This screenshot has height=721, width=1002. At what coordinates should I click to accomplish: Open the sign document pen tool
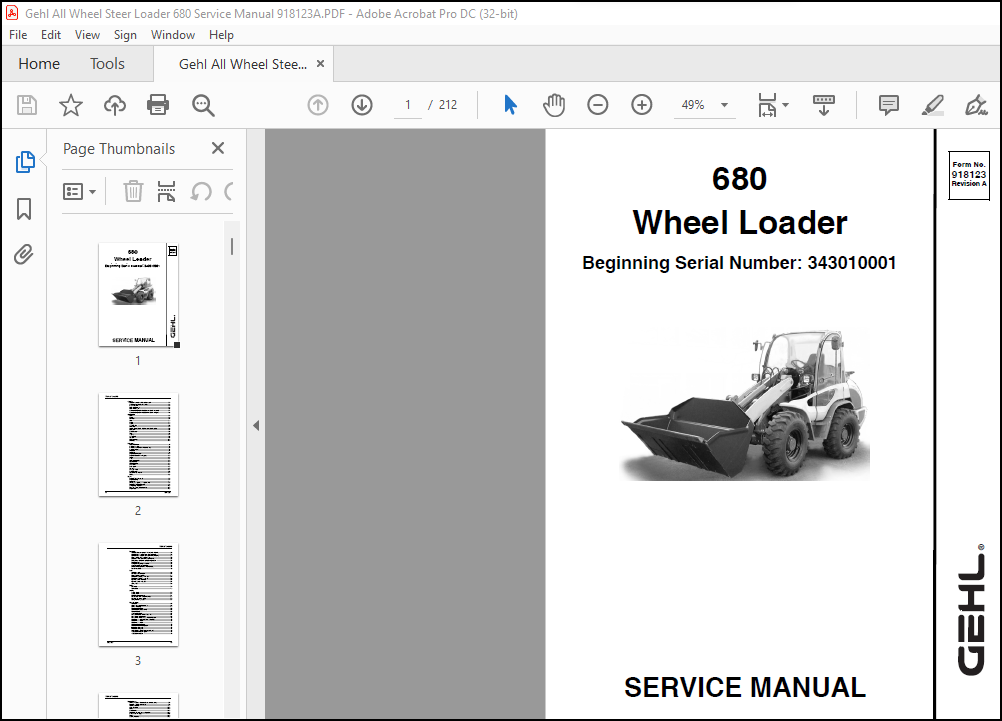click(x=976, y=105)
